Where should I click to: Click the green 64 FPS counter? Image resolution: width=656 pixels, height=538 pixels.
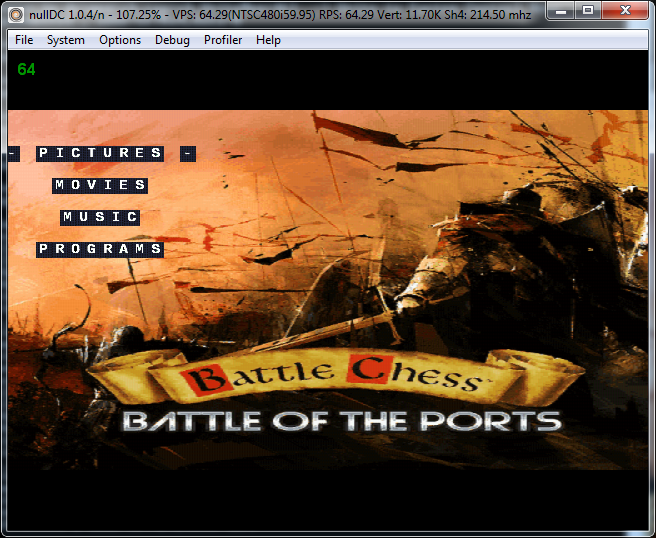tap(26, 69)
